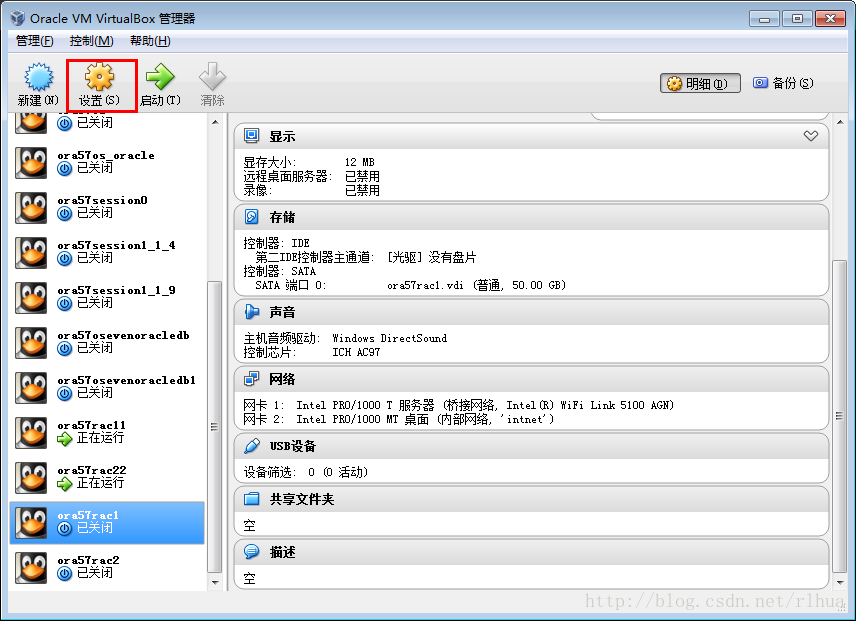856x621 pixels.
Task: Click the penguin icon of ora57os_oracle
Action: pos(31,163)
